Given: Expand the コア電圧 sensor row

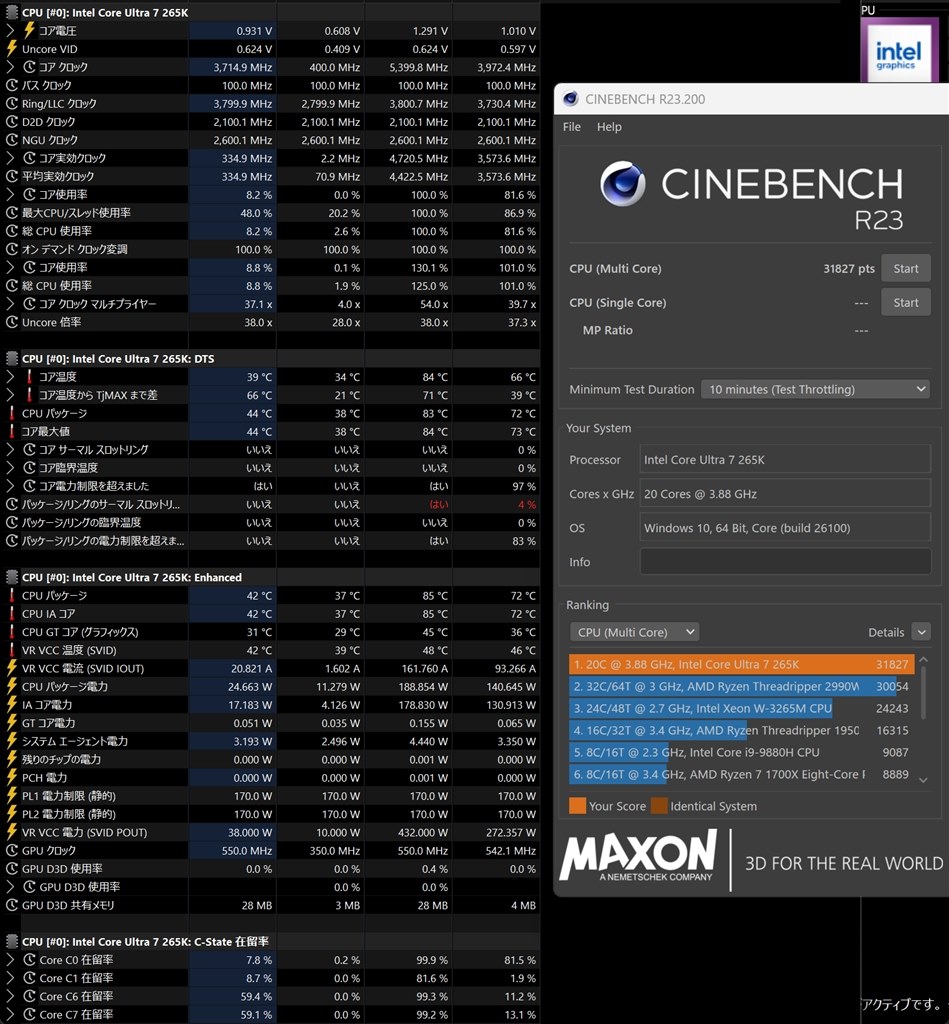Looking at the screenshot, I should [x=10, y=31].
